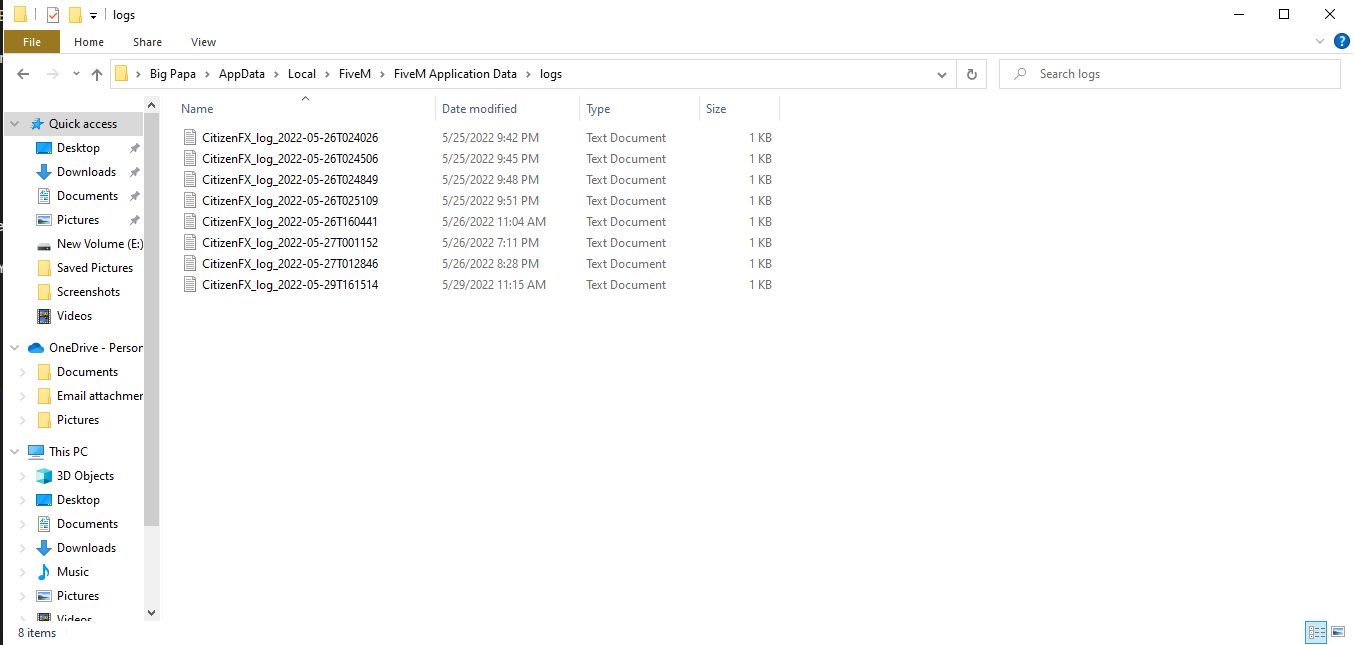Open 3D Objects under This PC
Viewport: 1354px width, 645px height.
[x=85, y=476]
